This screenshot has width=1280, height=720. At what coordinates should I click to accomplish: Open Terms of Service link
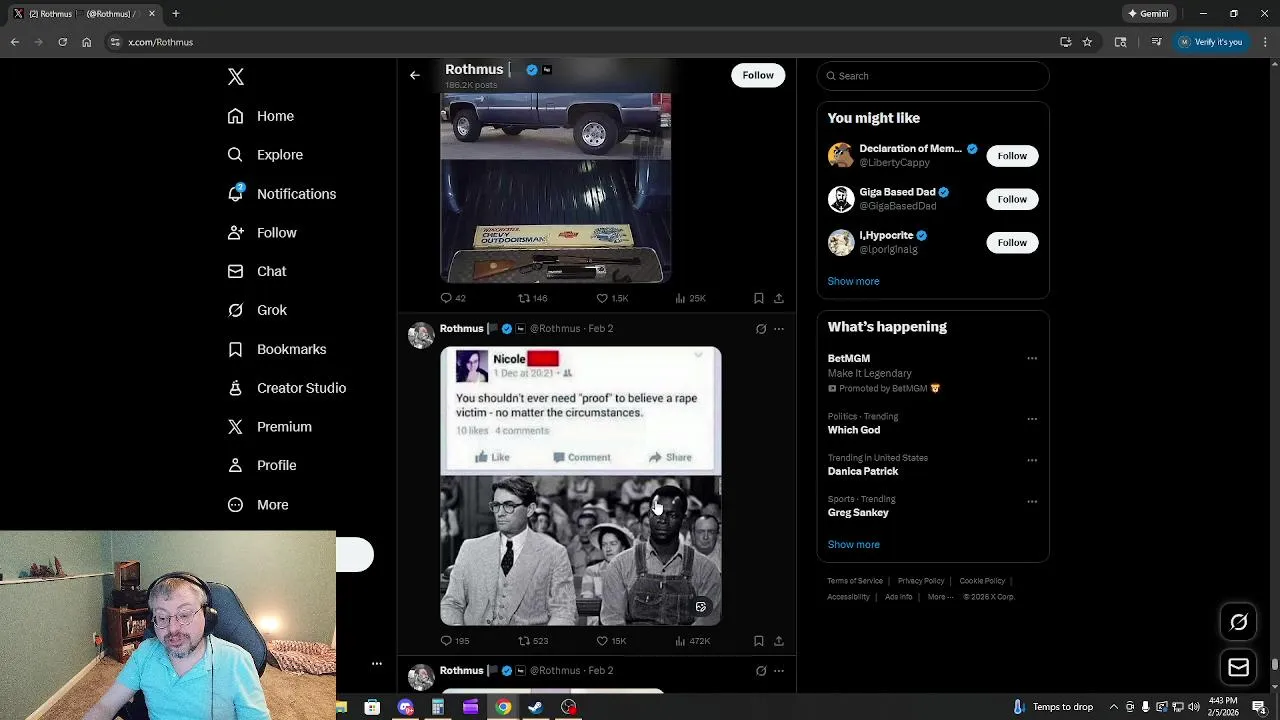855,581
